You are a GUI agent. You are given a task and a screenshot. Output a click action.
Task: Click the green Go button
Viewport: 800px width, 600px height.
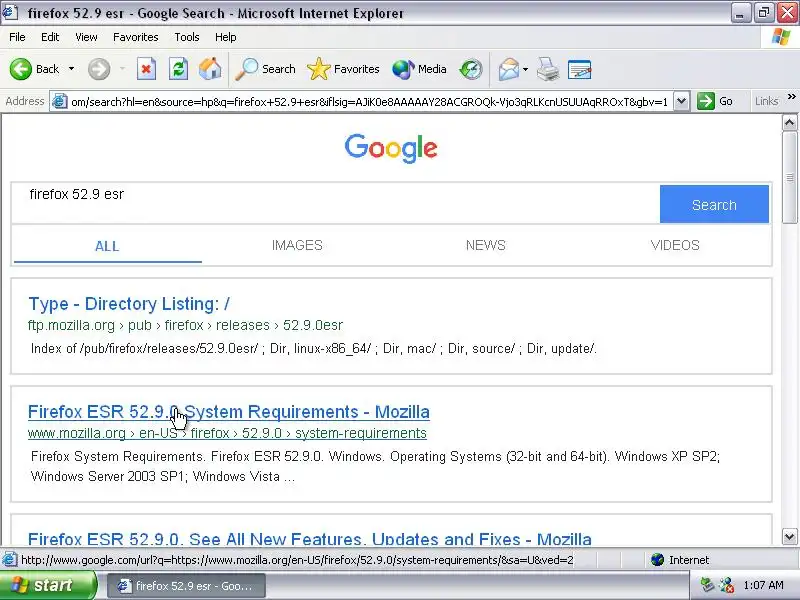715,101
